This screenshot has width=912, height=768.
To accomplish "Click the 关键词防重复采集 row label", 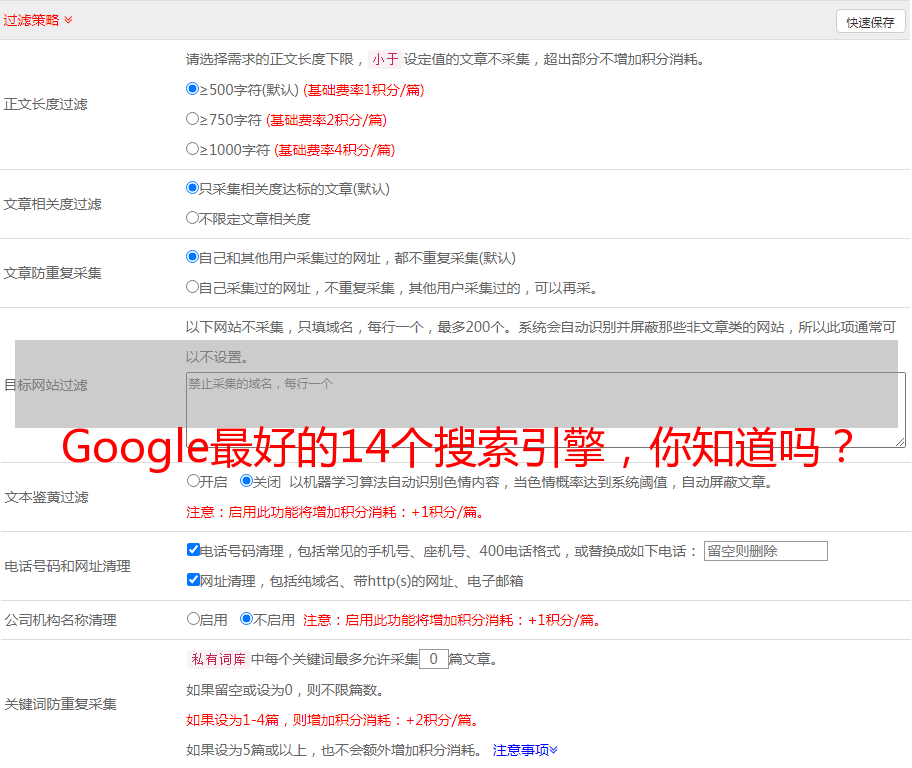I will pyautogui.click(x=60, y=704).
